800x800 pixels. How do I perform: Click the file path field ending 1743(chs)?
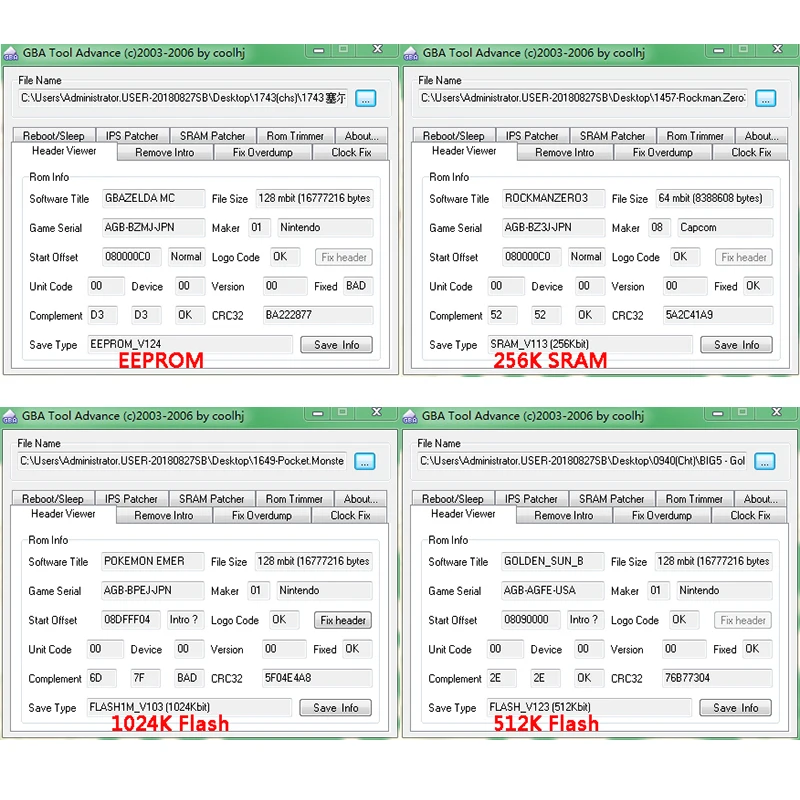[183, 98]
